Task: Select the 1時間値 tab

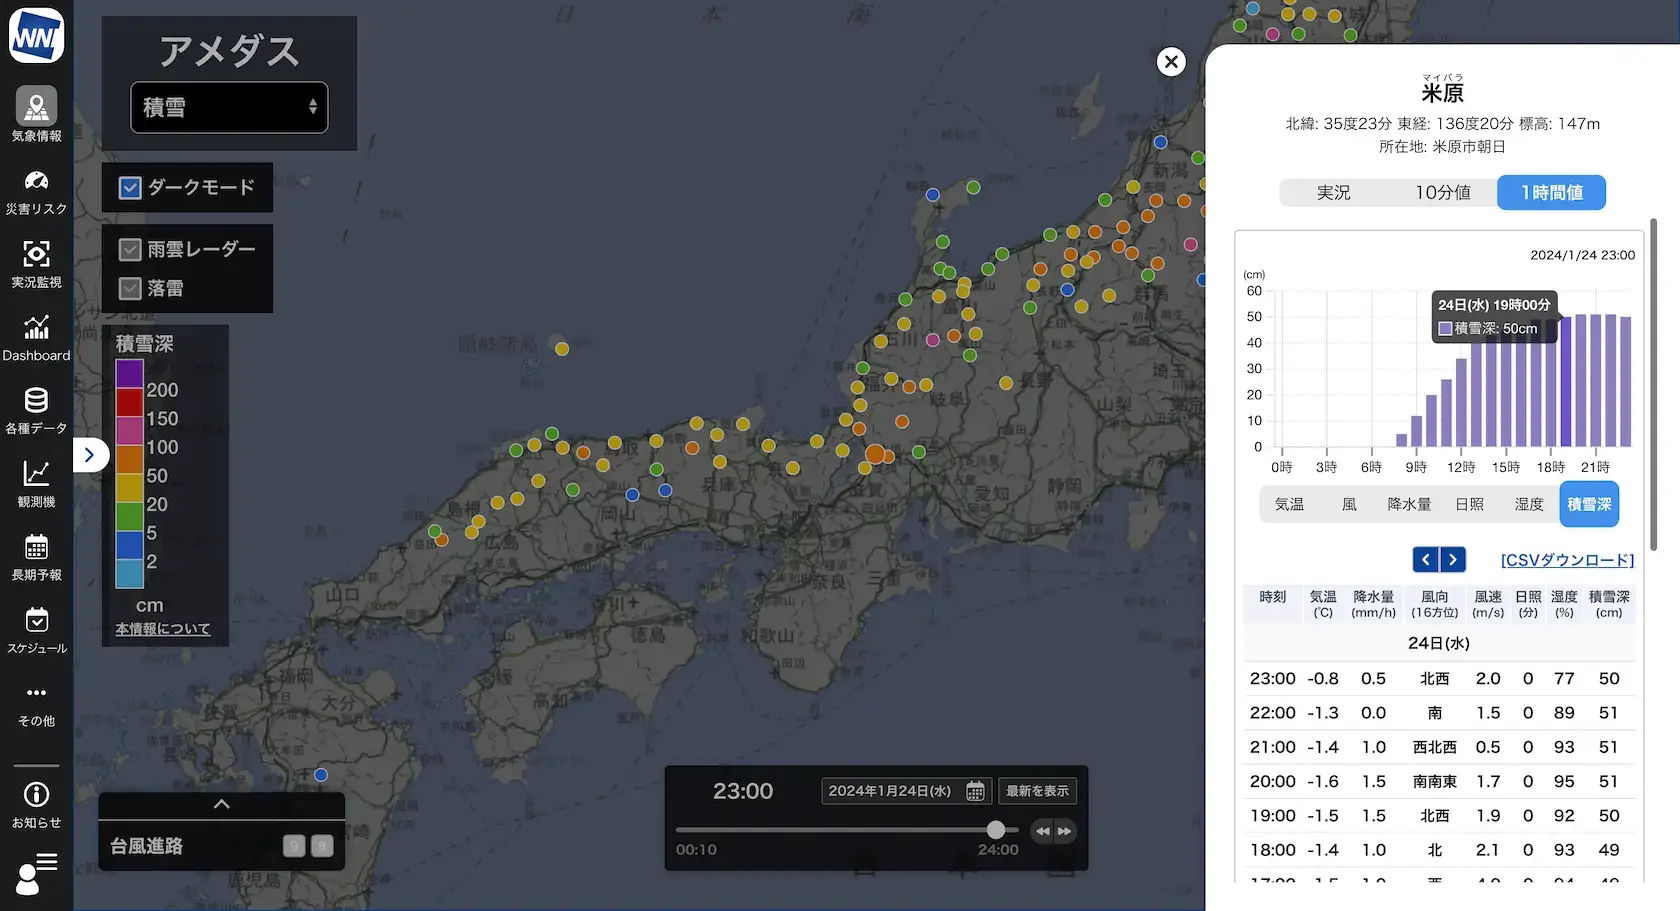Action: (x=1551, y=192)
